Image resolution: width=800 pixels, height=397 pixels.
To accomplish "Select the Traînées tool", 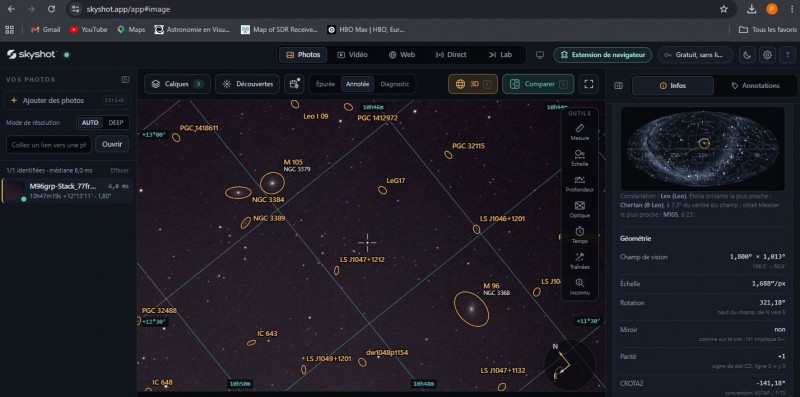I will click(x=579, y=261).
